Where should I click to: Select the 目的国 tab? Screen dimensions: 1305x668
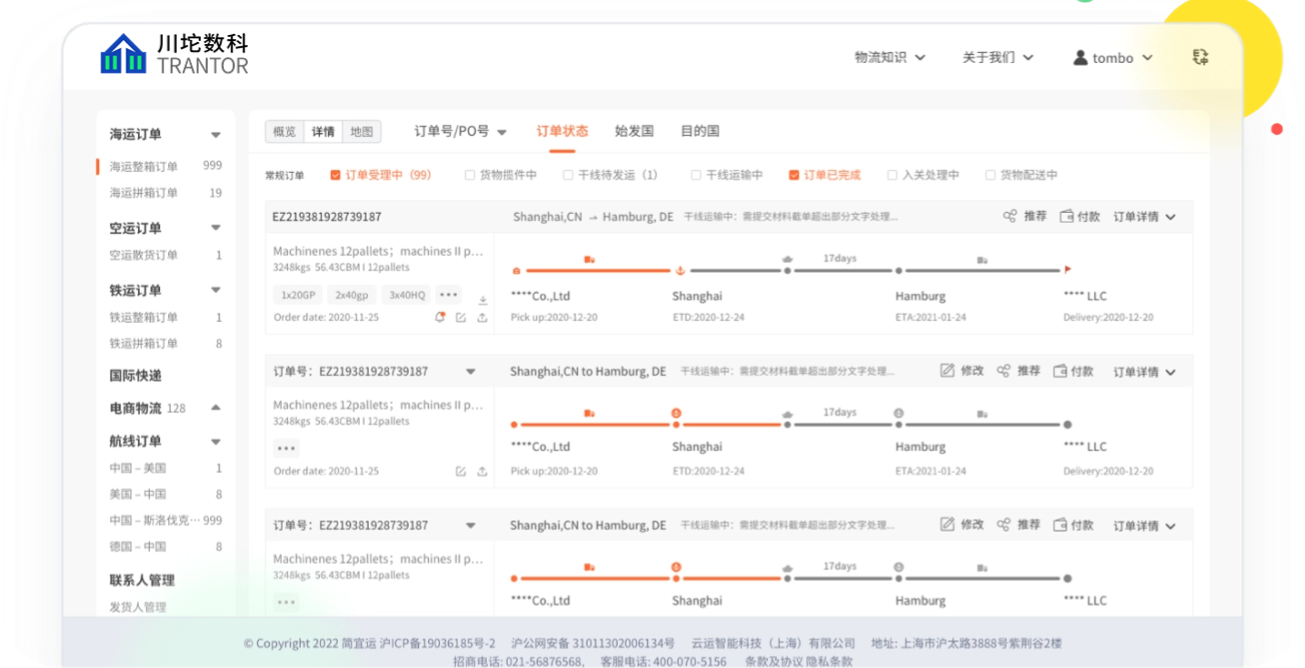pos(700,131)
